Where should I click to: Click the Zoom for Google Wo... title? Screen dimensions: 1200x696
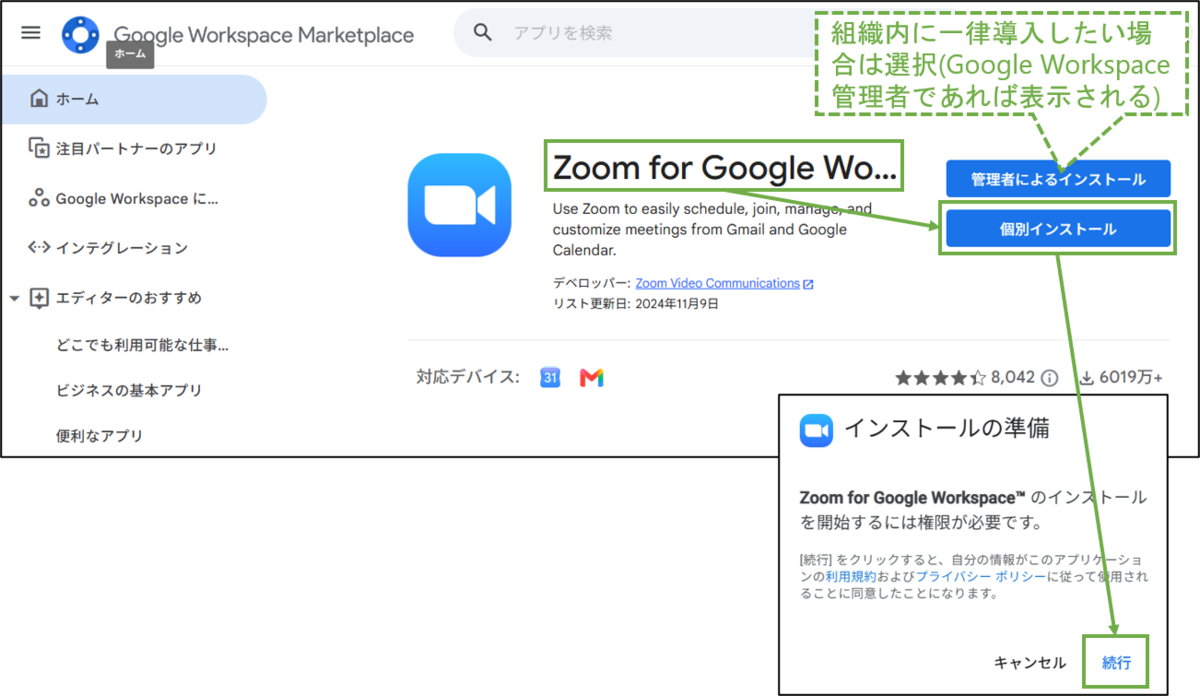click(x=724, y=167)
